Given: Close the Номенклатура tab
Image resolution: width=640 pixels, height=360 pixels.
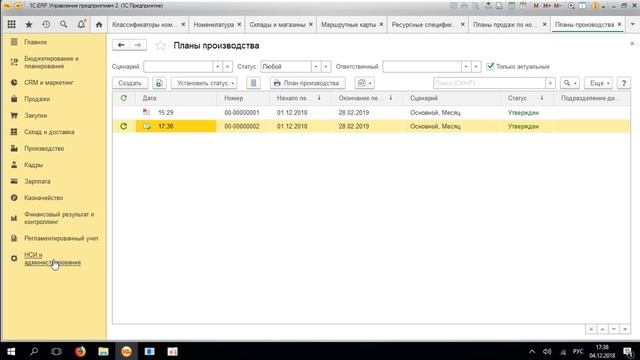Looking at the screenshot, I should [x=239, y=24].
